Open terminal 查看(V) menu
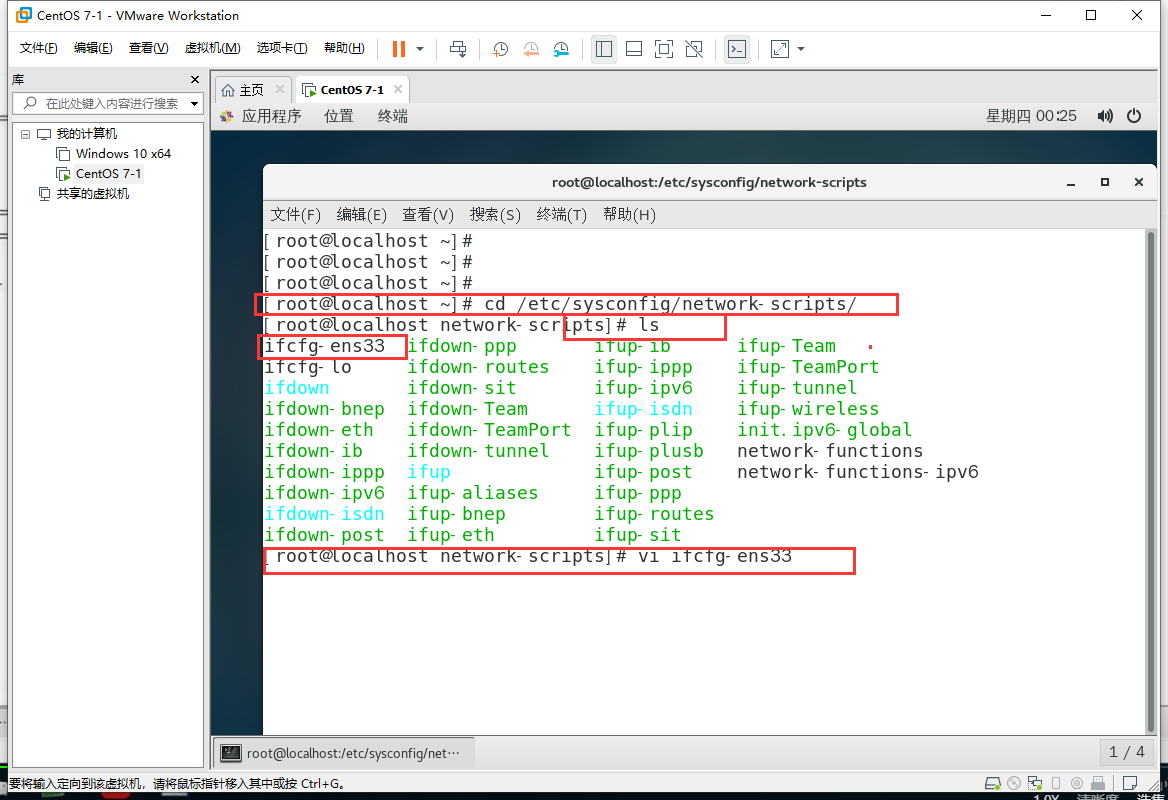This screenshot has height=800, width=1168. [x=428, y=215]
